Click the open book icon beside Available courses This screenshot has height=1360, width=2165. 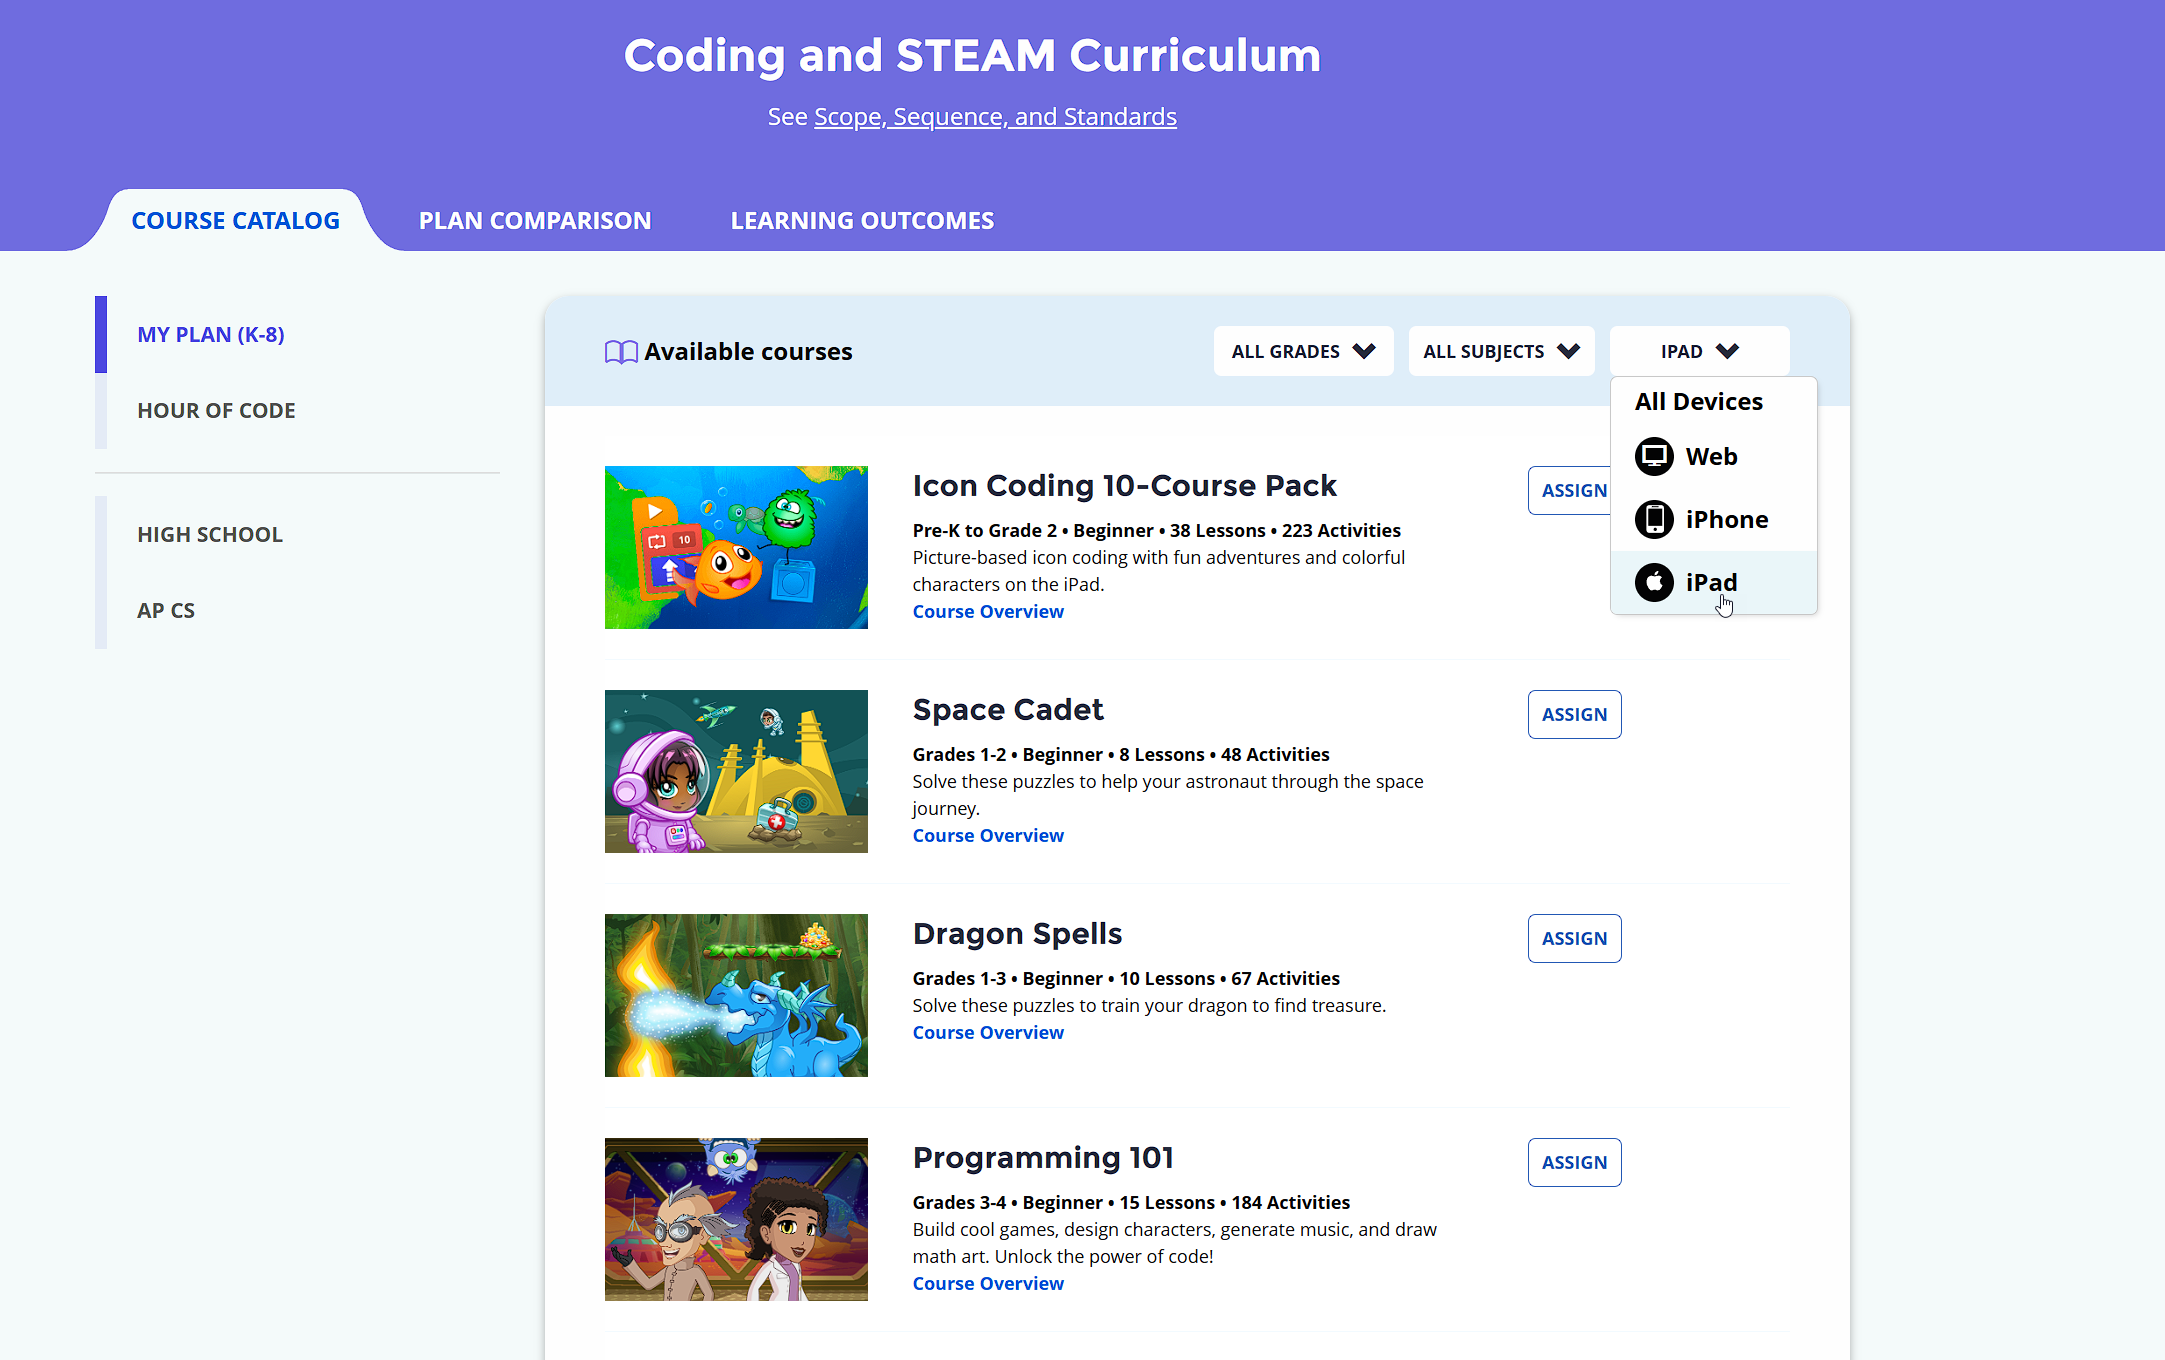point(621,352)
